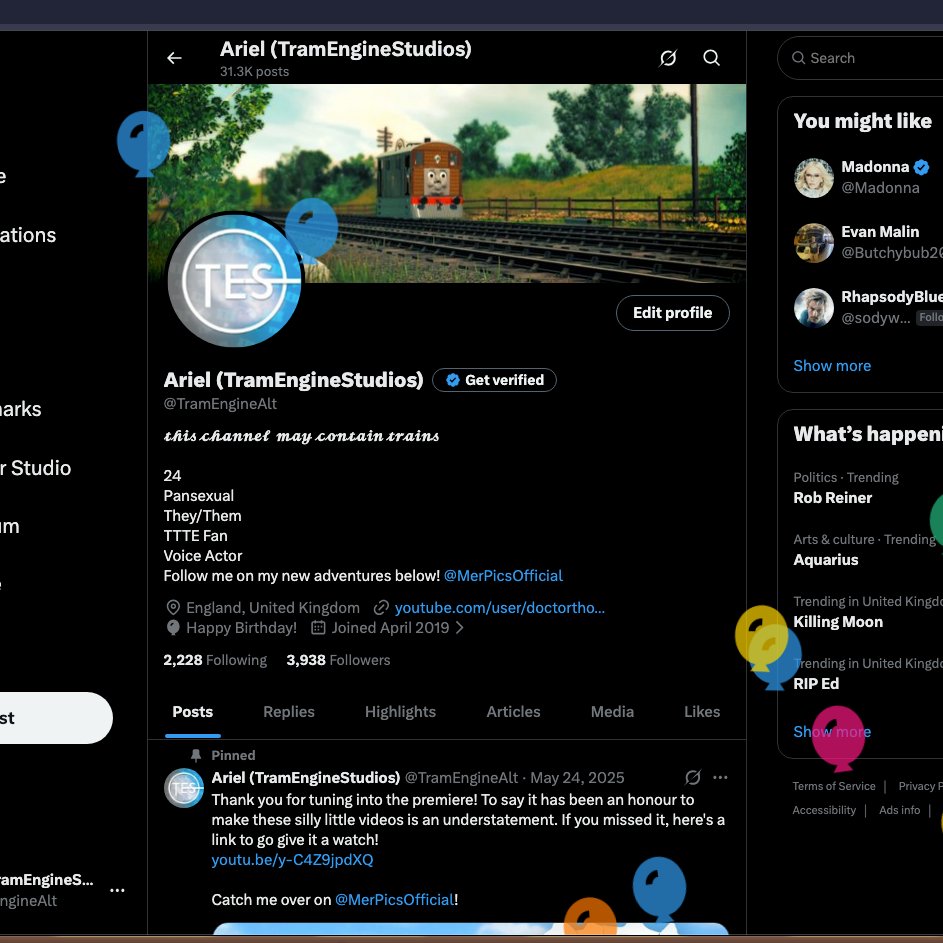Open the 3,938 Followers list
Image resolution: width=943 pixels, height=943 pixels.
tap(338, 660)
